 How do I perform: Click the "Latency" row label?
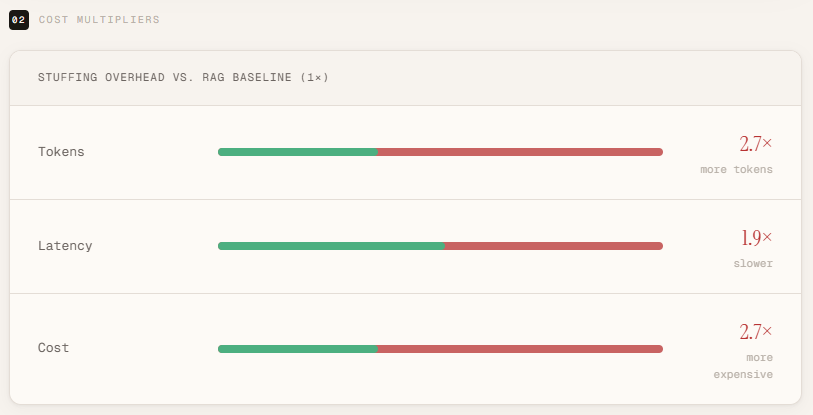[x=65, y=246]
